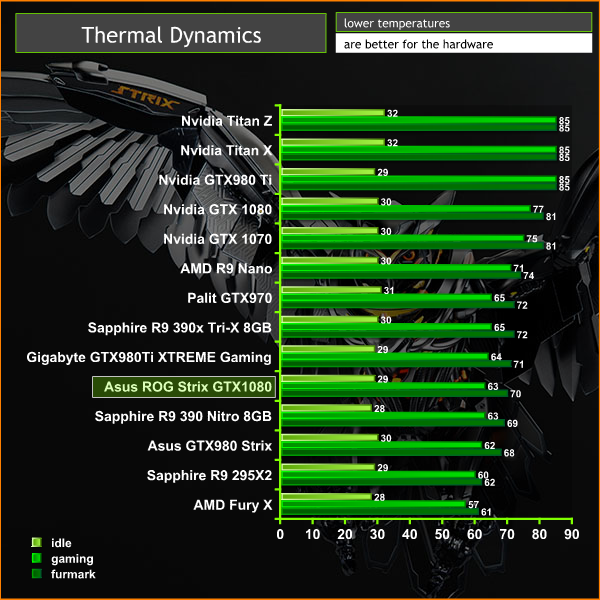The height and width of the screenshot is (600, 600).
Task: Click the STRIX logo on the card
Action: (147, 98)
